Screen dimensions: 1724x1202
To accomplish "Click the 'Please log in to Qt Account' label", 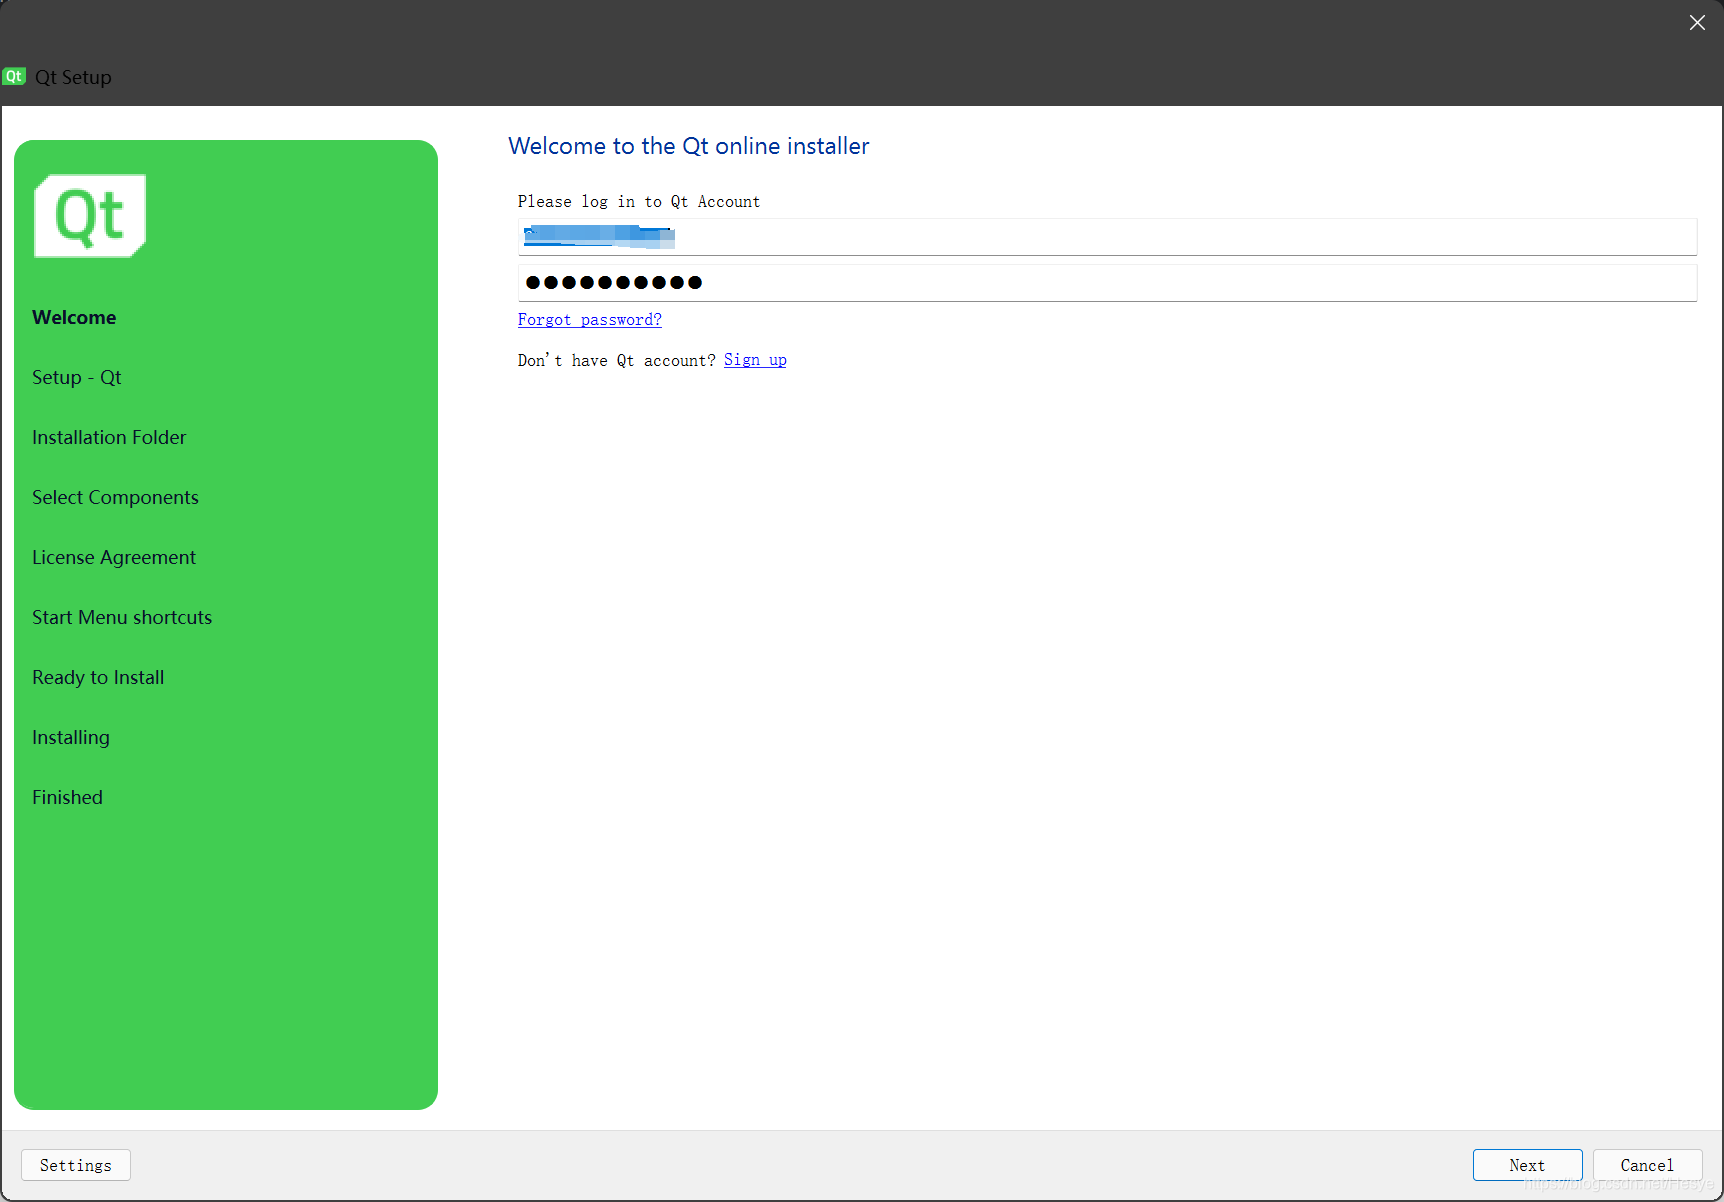I will click(639, 202).
